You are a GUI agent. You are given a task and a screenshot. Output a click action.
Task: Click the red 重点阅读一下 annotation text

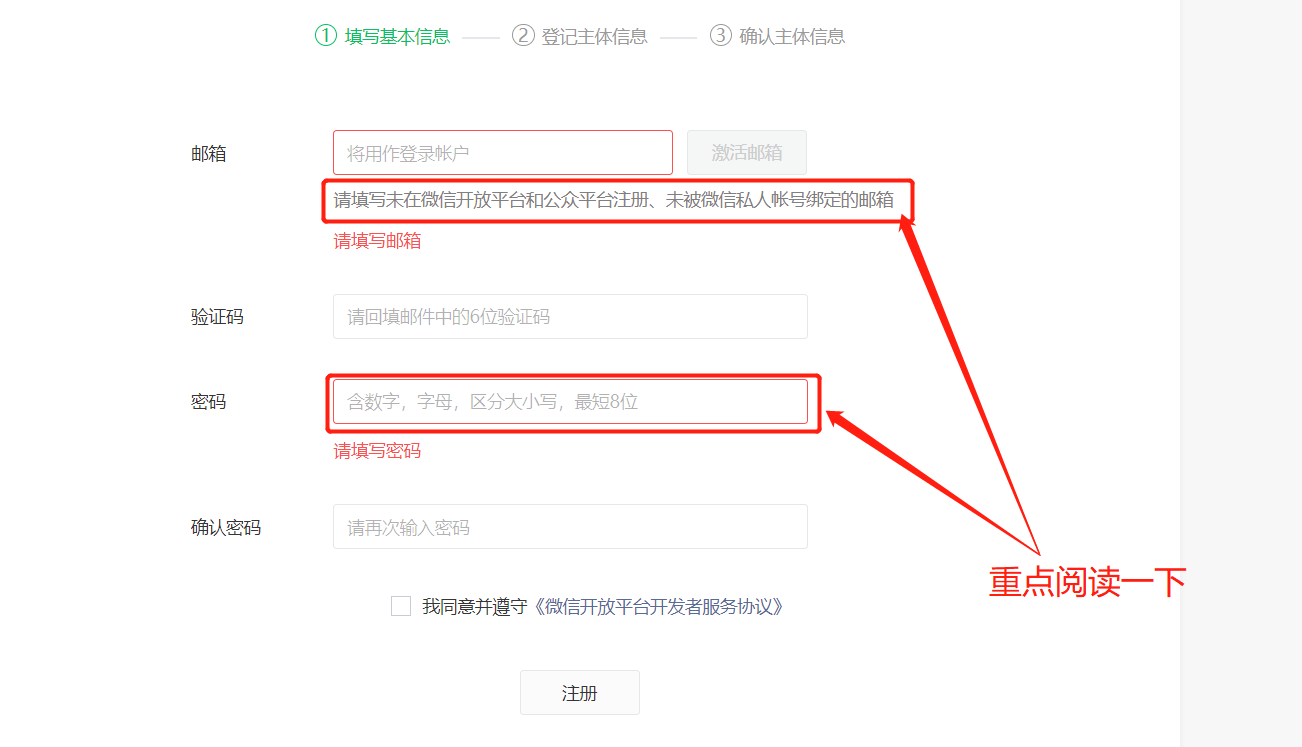click(1088, 582)
